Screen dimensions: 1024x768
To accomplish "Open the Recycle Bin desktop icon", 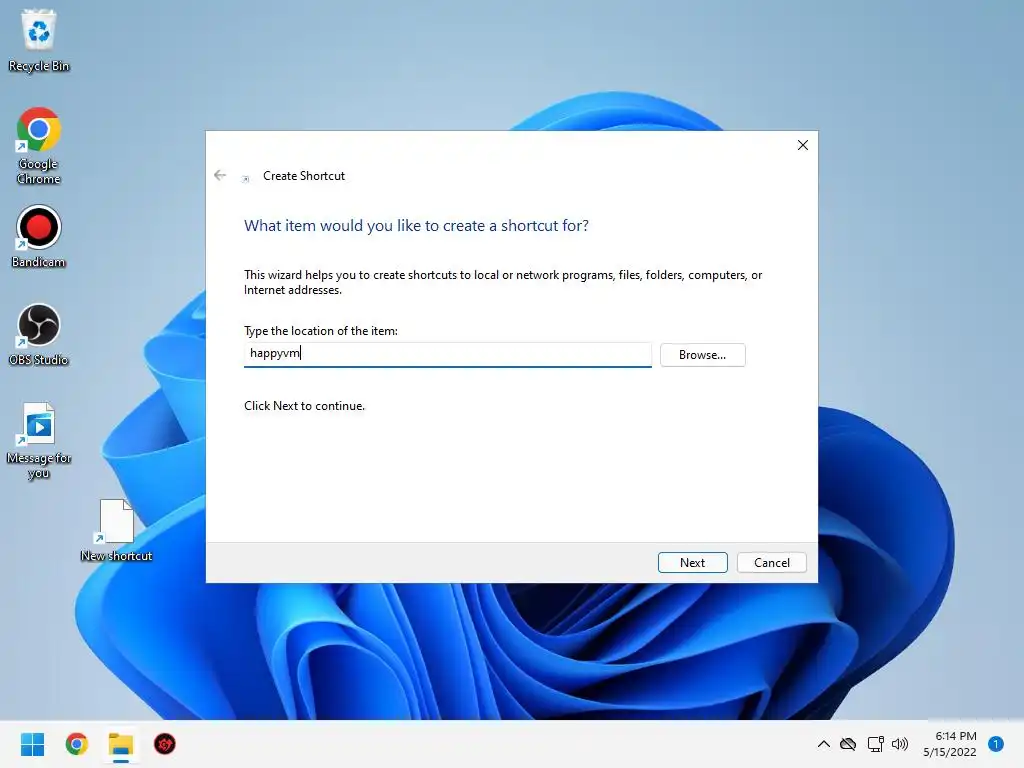I will pos(39,40).
